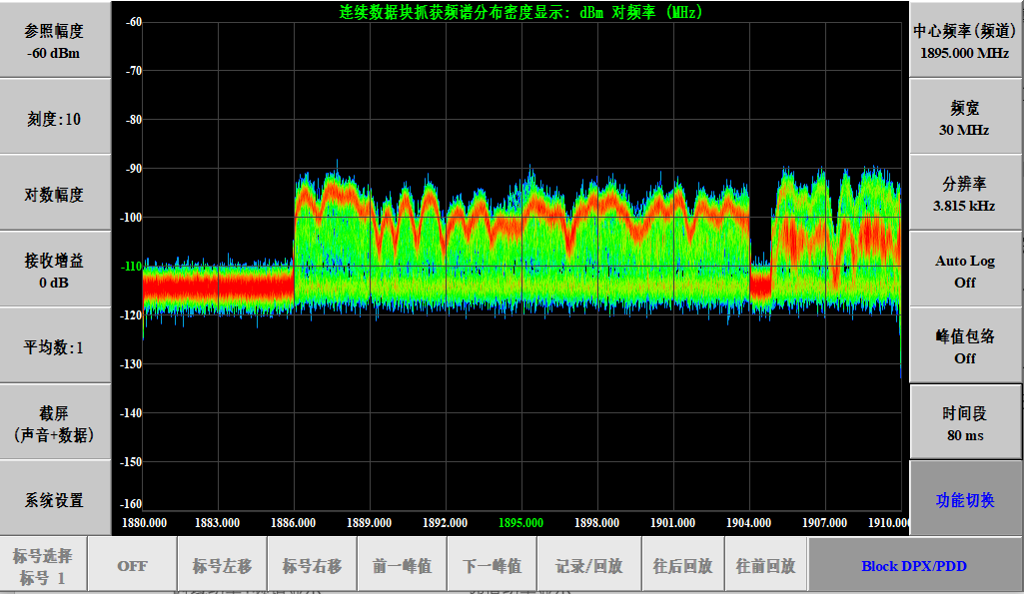Open 标号选择 标号 1 marker selector

pos(43,565)
